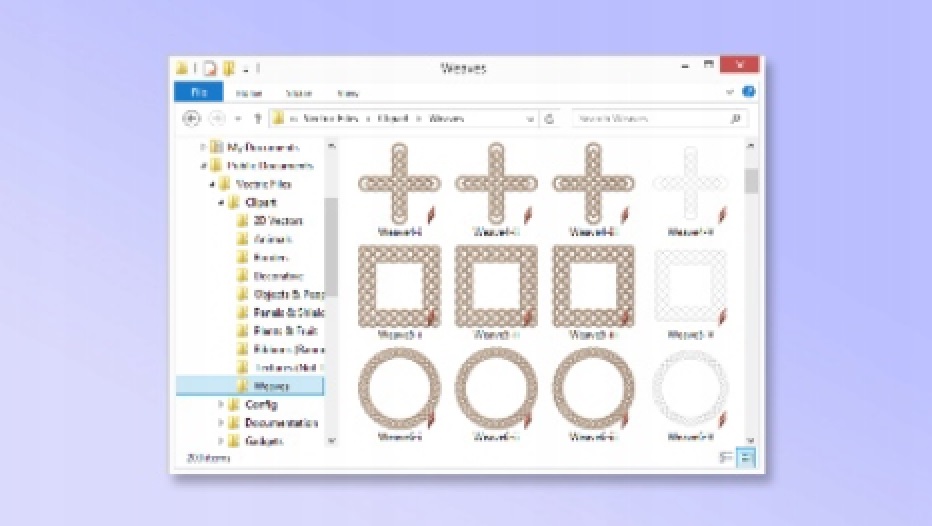The width and height of the screenshot is (932, 526).
Task: Open the Borders folder
Action: 270,257
